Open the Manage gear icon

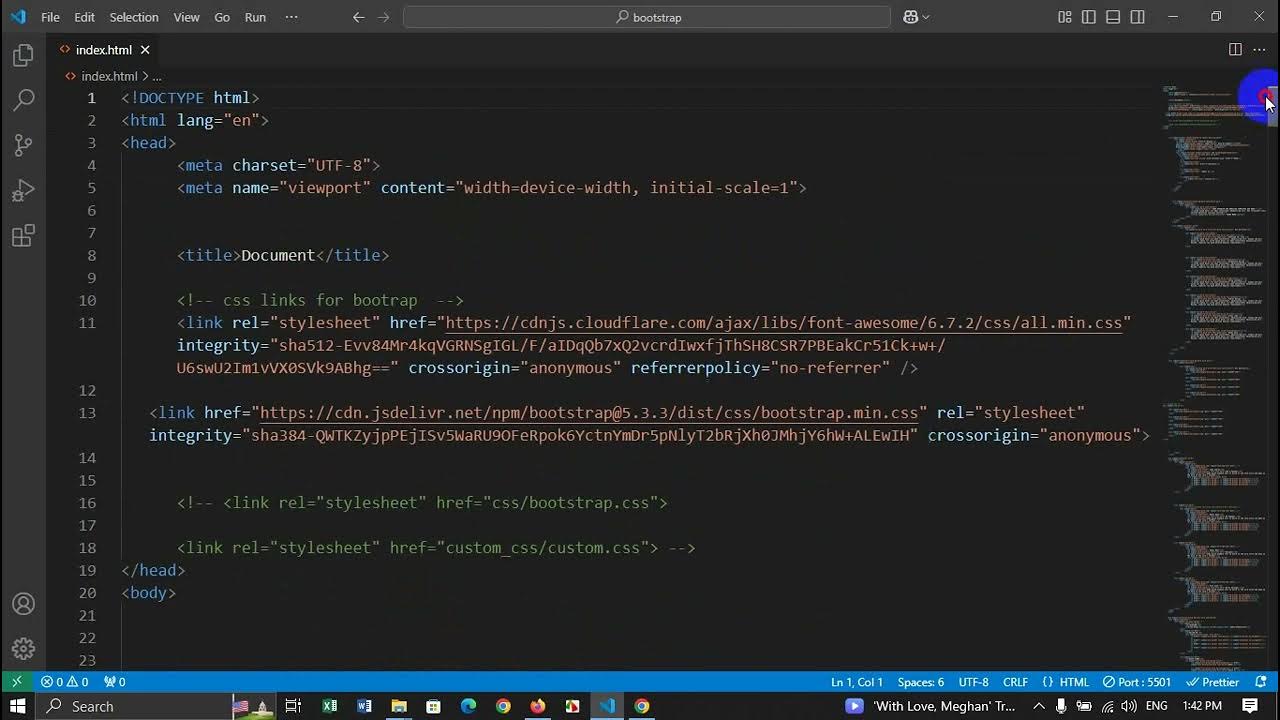[x=23, y=648]
